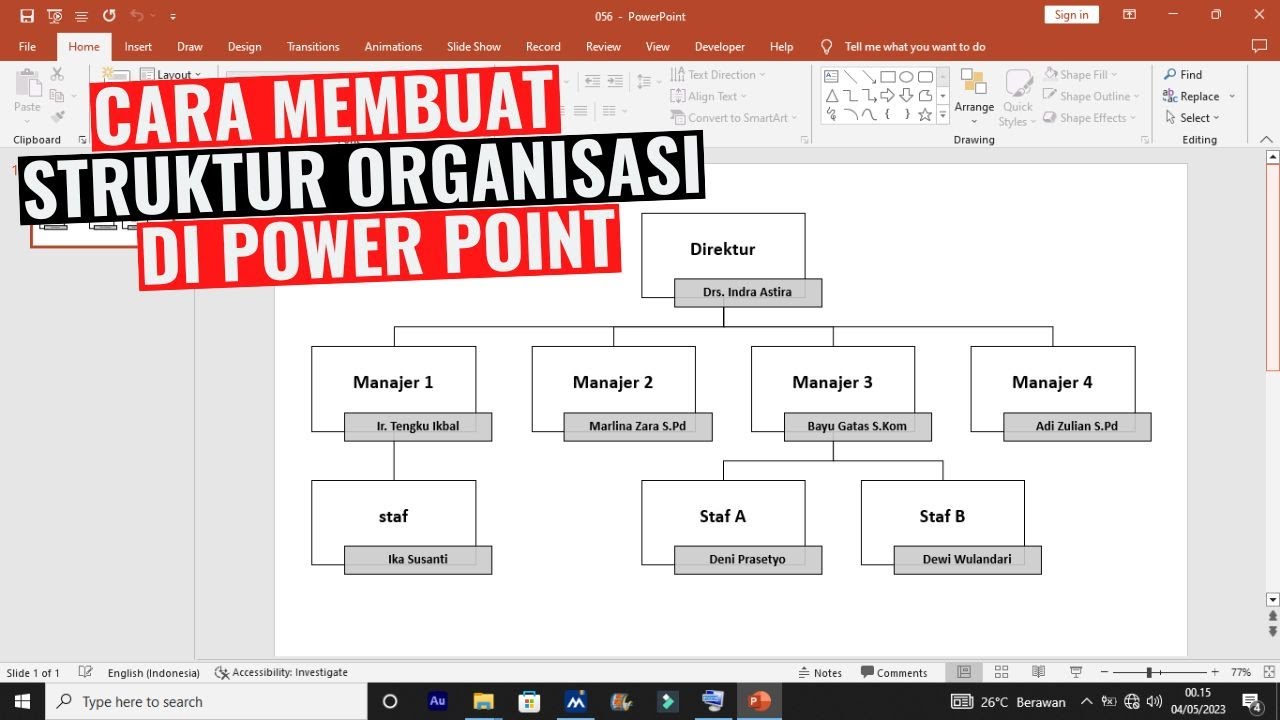Click the Redo/Repeat icon in title bar
Image resolution: width=1280 pixels, height=720 pixels.
tap(109, 16)
